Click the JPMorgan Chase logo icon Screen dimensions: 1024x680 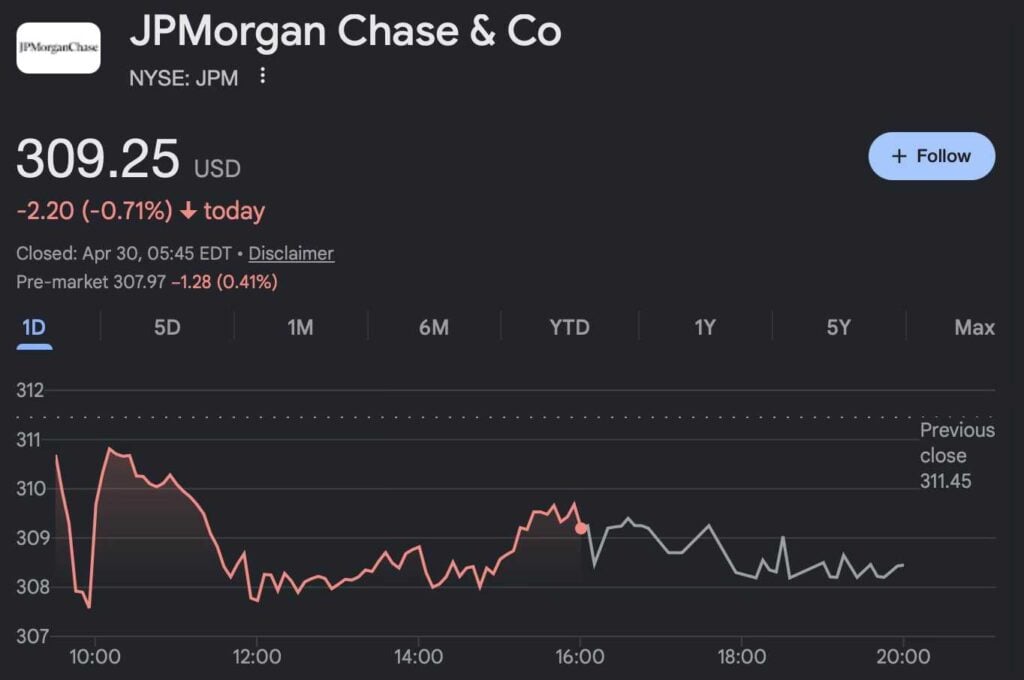click(58, 47)
